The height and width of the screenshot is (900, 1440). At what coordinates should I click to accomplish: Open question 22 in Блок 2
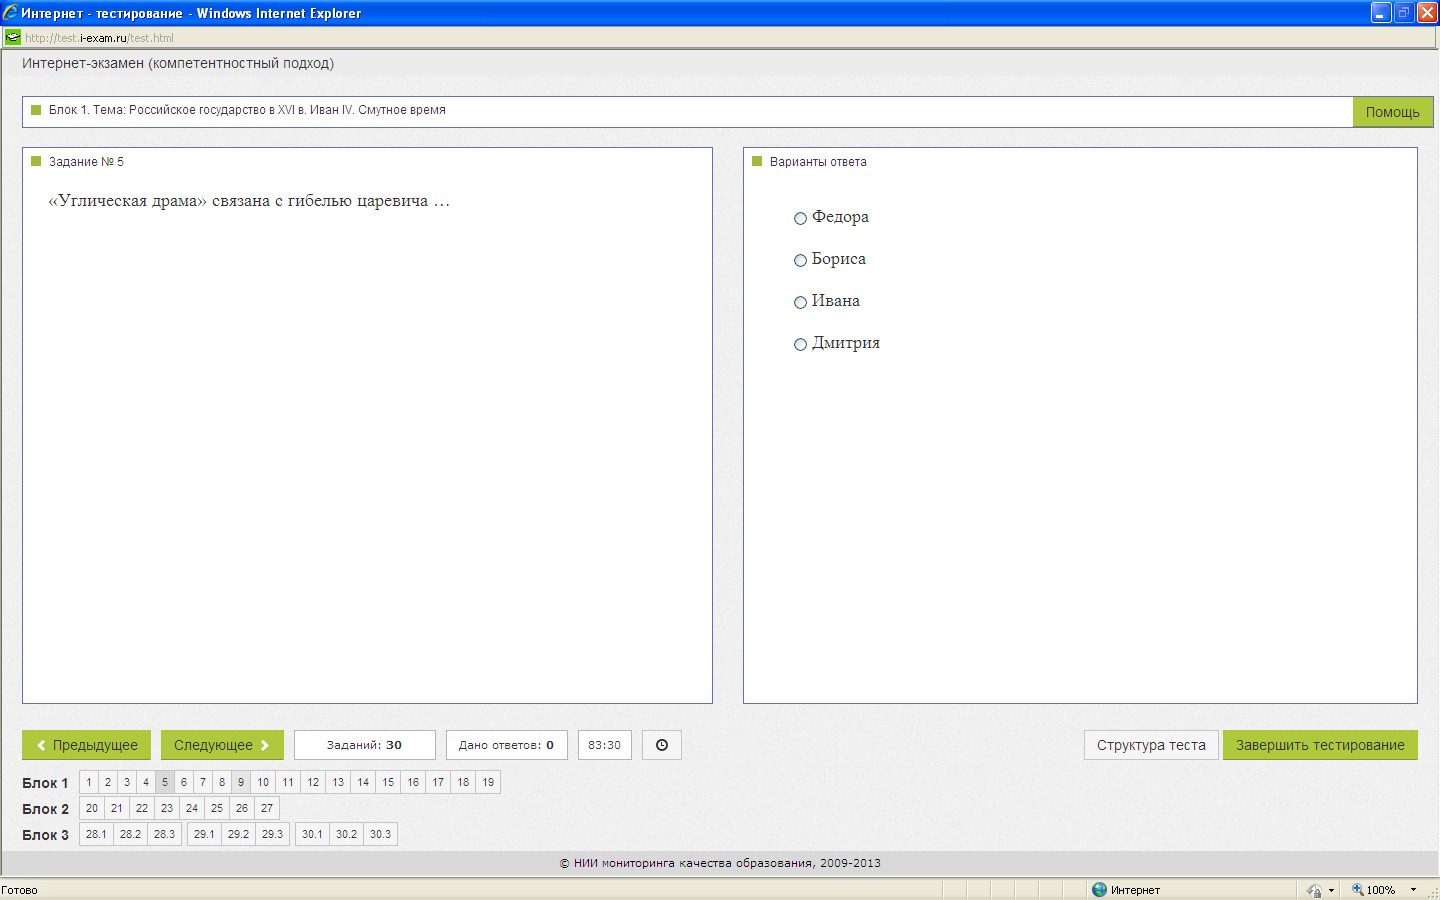point(142,808)
